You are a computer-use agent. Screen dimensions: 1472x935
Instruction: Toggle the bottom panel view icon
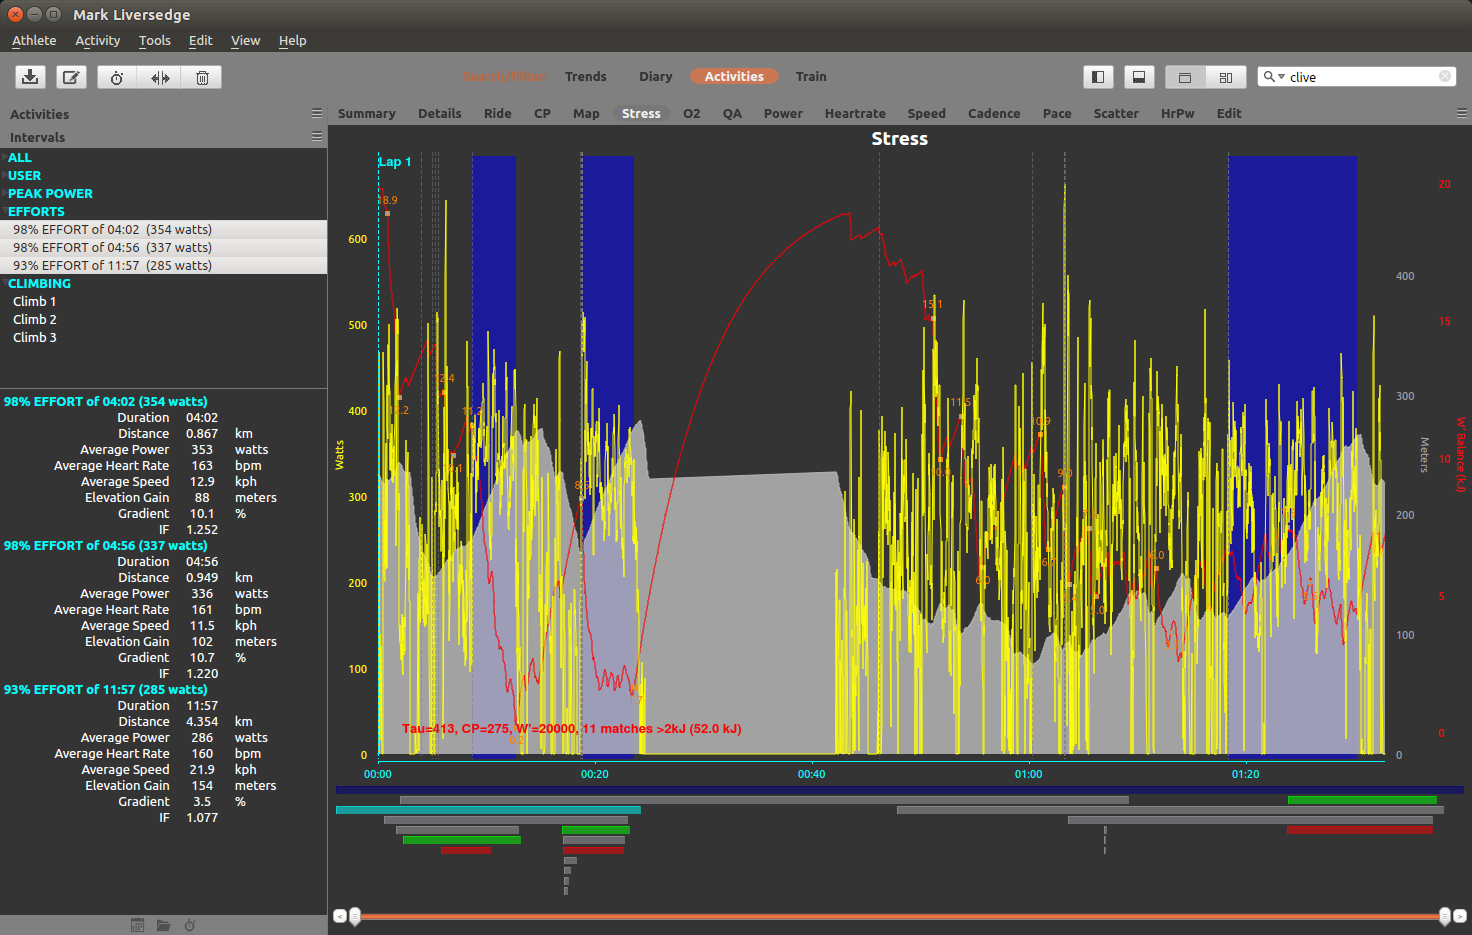click(x=1139, y=77)
